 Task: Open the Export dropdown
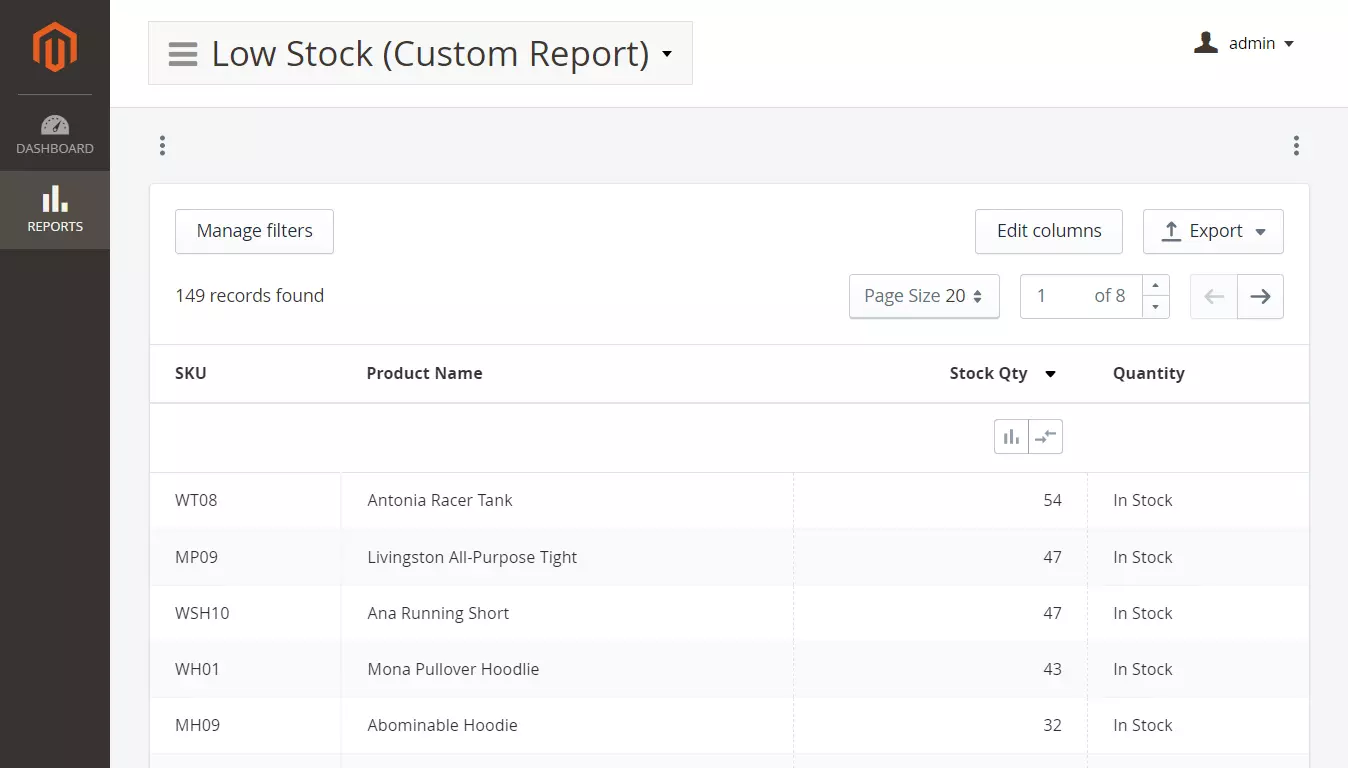[1213, 231]
